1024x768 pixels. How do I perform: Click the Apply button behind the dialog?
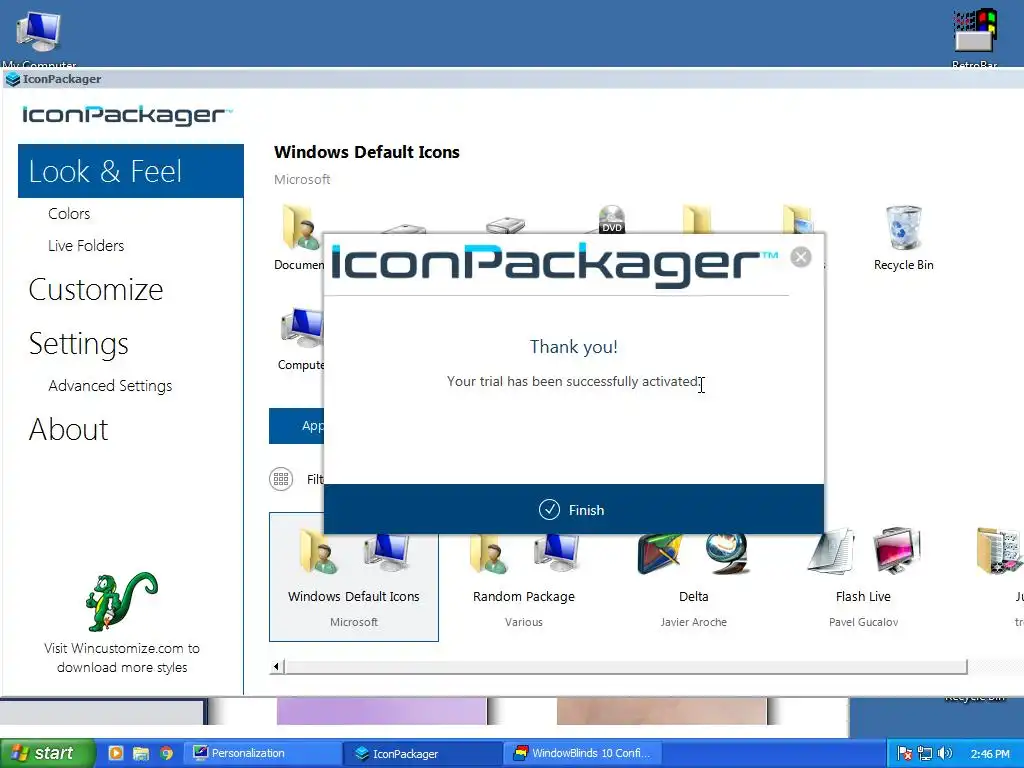(296, 426)
